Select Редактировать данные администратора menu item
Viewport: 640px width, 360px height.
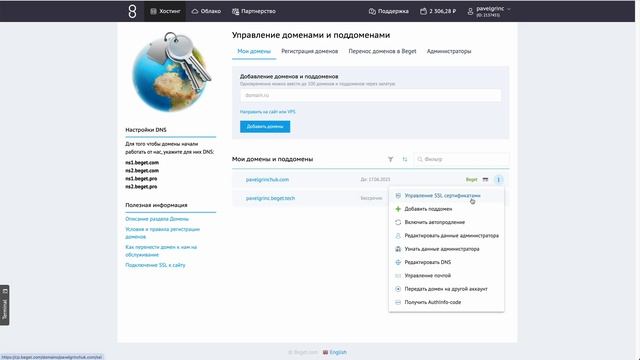(x=446, y=236)
